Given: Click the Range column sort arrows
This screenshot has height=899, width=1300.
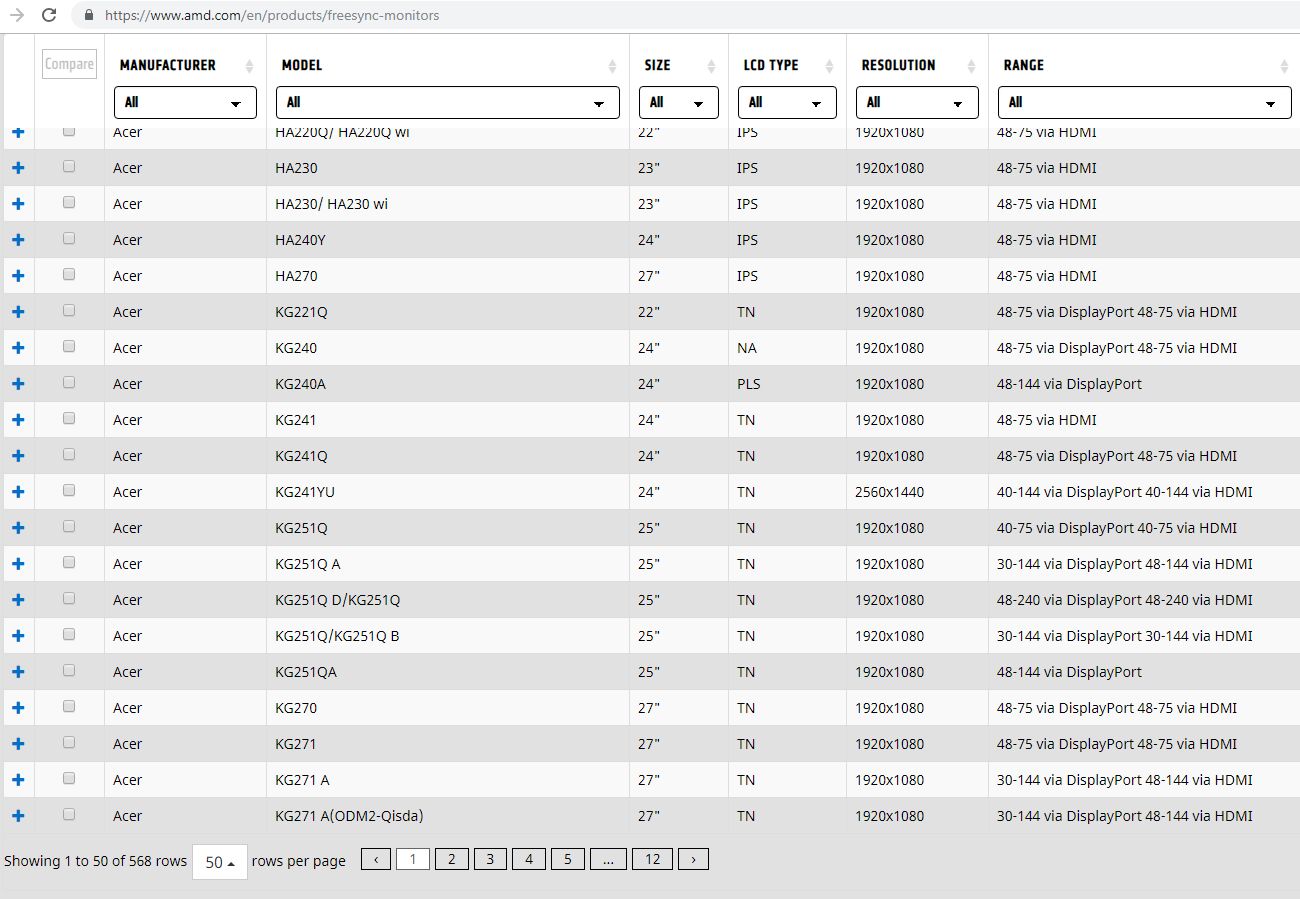Looking at the screenshot, I should pyautogui.click(x=1284, y=66).
